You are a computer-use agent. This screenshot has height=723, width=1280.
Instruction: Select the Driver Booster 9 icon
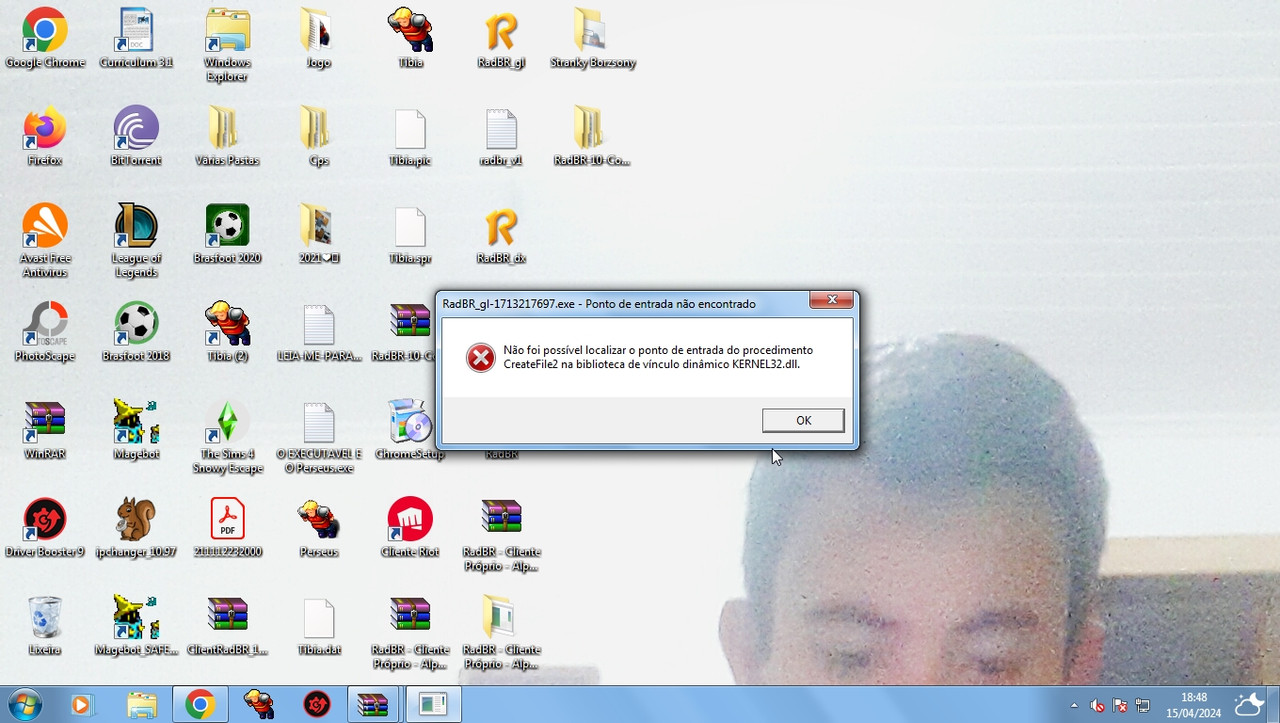click(45, 528)
